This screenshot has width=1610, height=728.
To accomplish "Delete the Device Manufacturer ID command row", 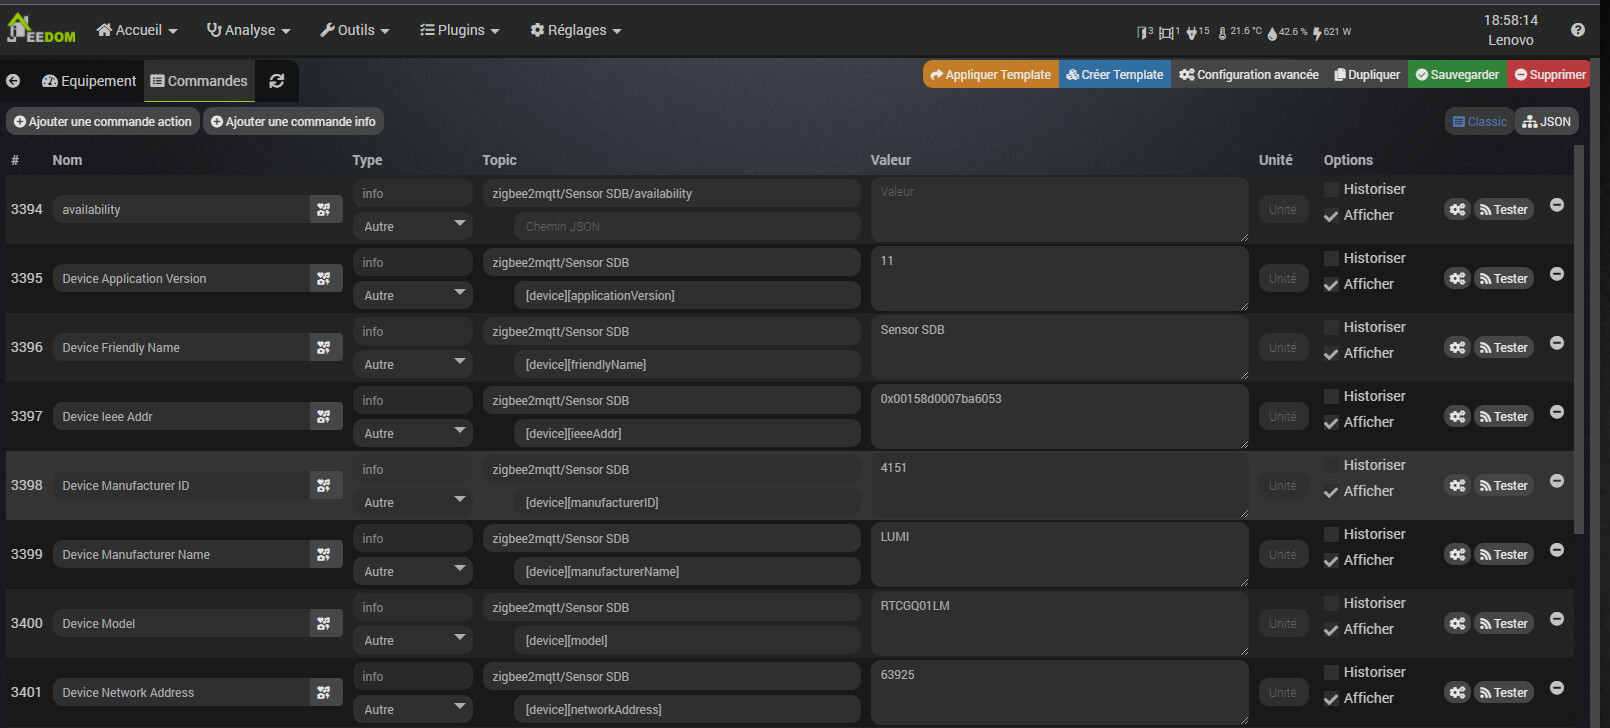I will click(1557, 481).
